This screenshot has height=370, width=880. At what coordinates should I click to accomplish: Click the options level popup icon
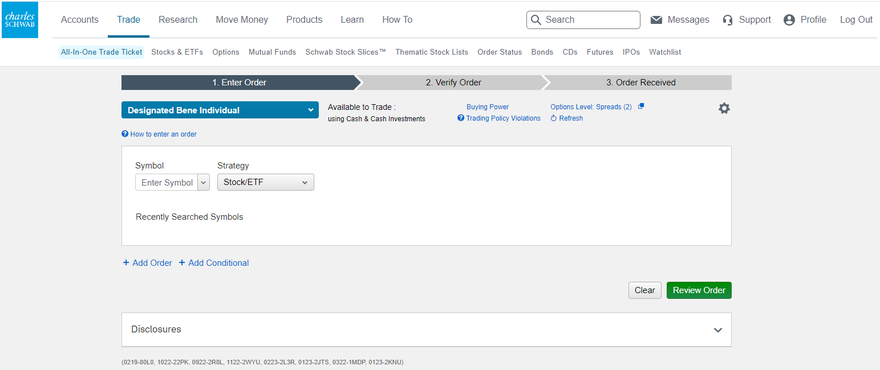point(641,106)
